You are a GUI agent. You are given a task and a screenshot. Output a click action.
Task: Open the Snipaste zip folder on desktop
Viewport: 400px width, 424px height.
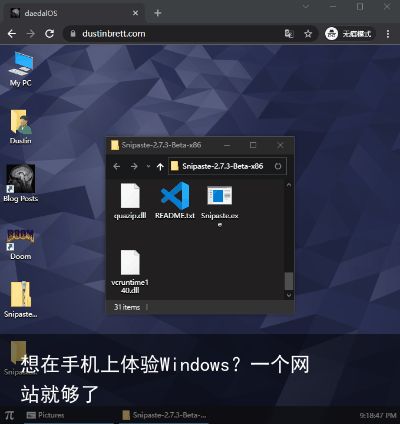pos(20,299)
